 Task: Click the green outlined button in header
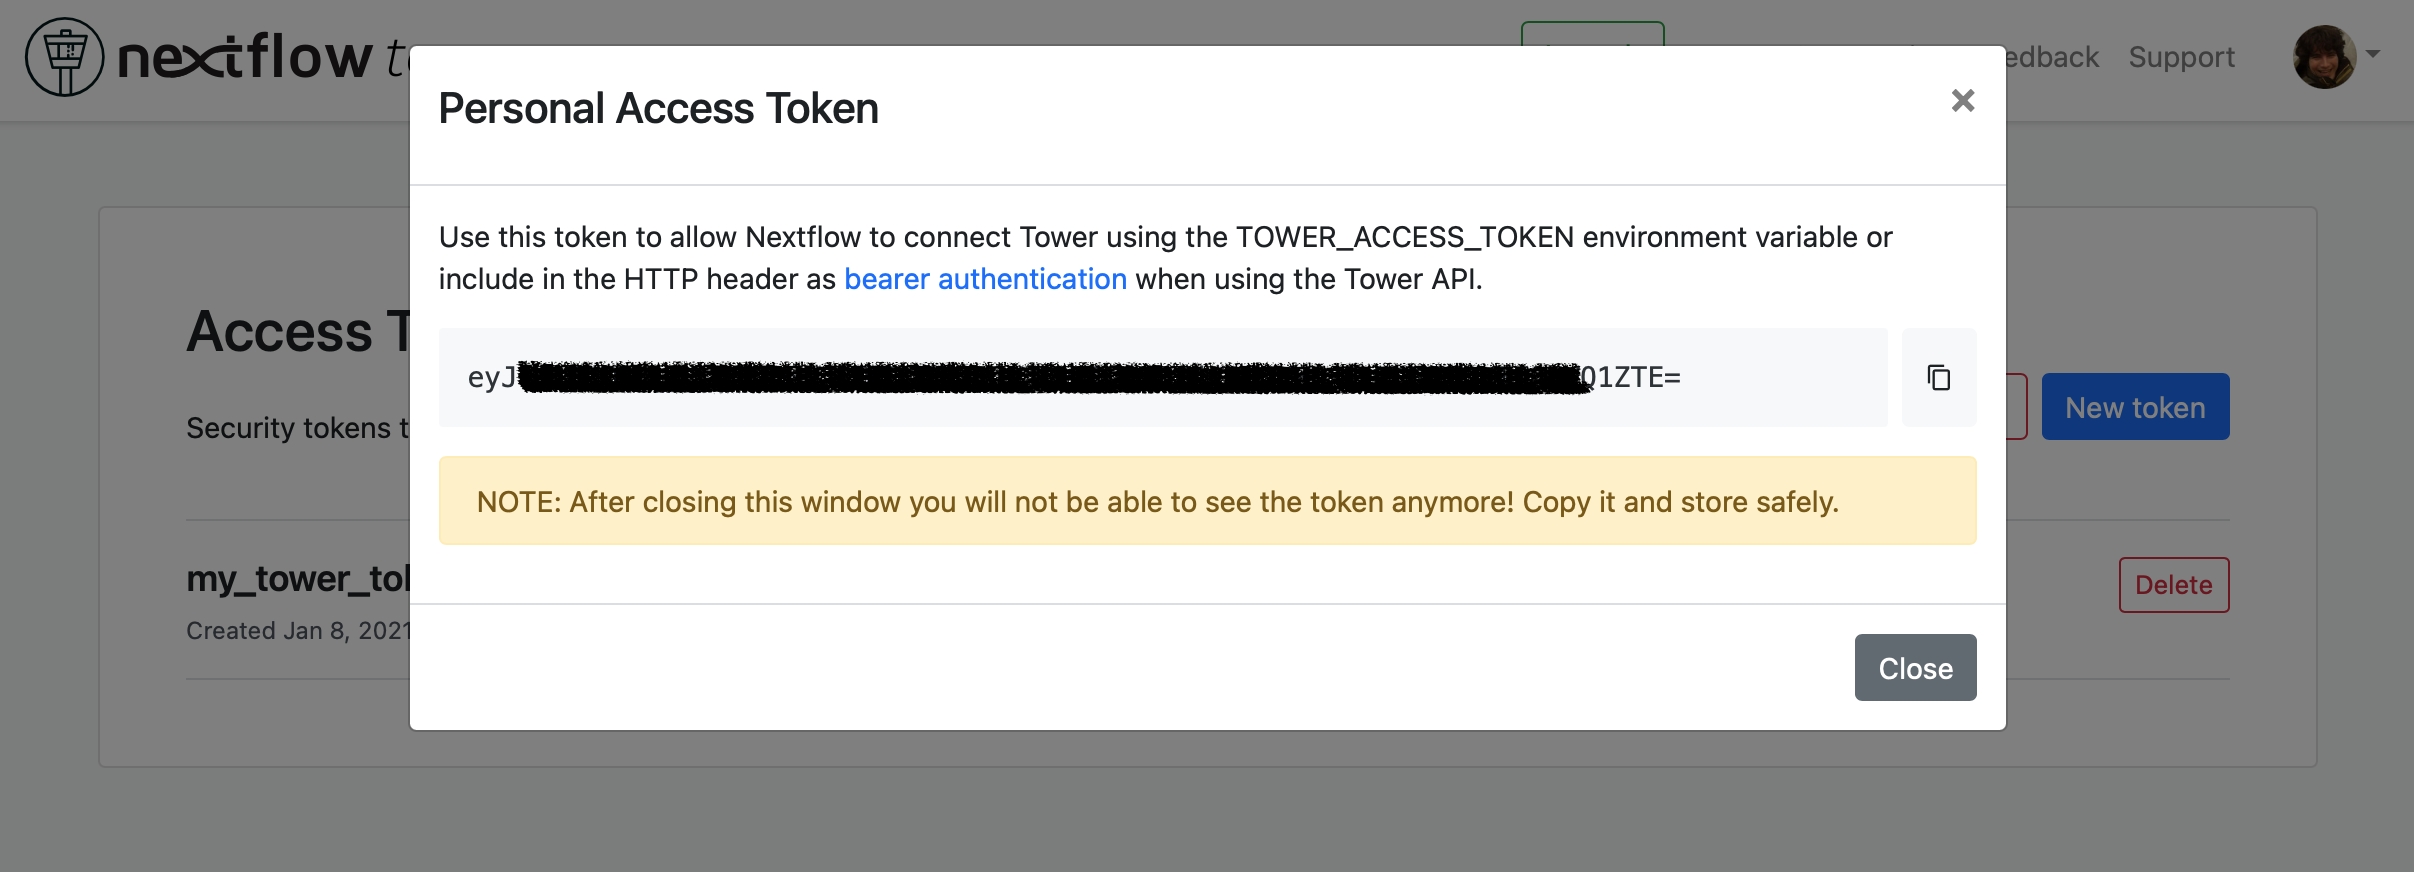pos(1592,33)
